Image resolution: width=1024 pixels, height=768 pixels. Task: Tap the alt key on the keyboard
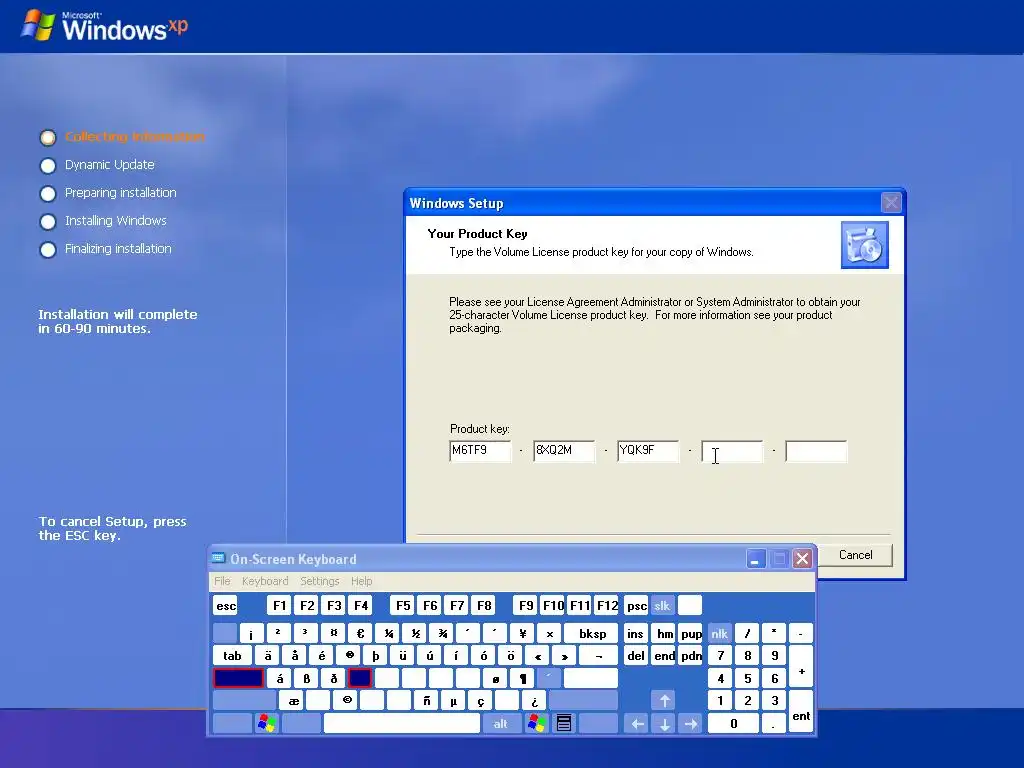point(500,724)
